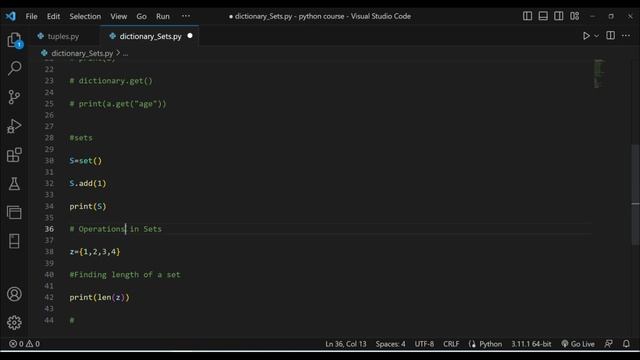Click line number 36 in gutter

(49, 229)
